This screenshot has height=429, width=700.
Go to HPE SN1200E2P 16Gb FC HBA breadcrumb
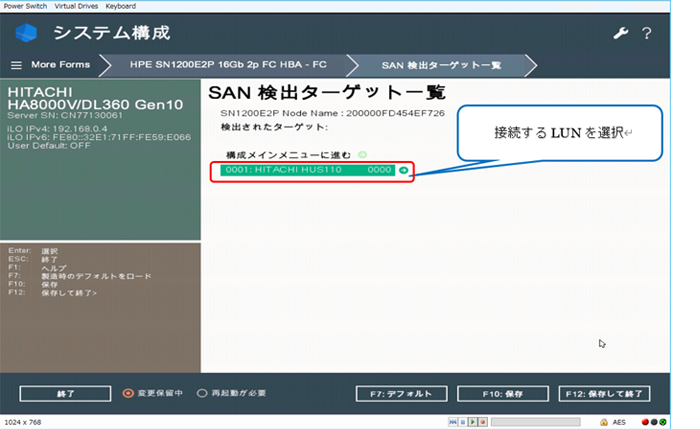pos(228,65)
